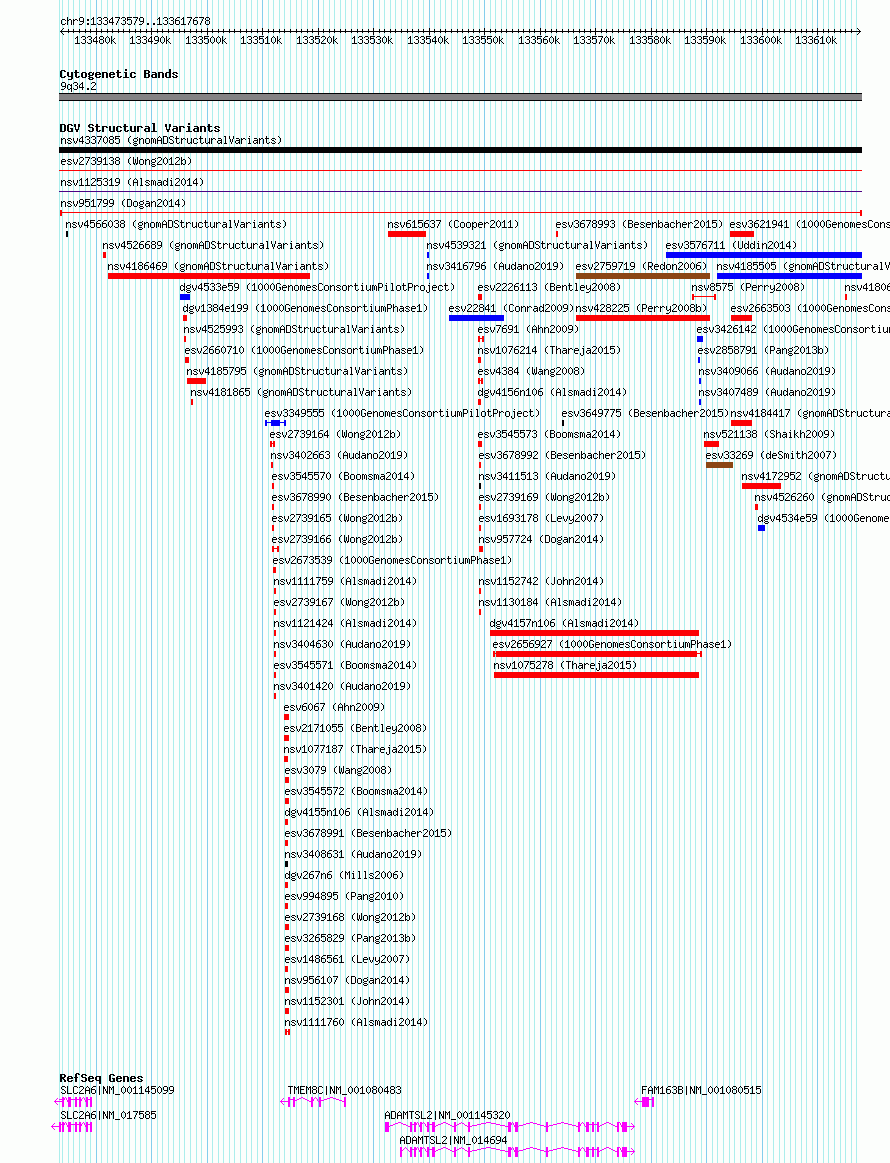Click the 133540k ruler position label

pos(428,41)
